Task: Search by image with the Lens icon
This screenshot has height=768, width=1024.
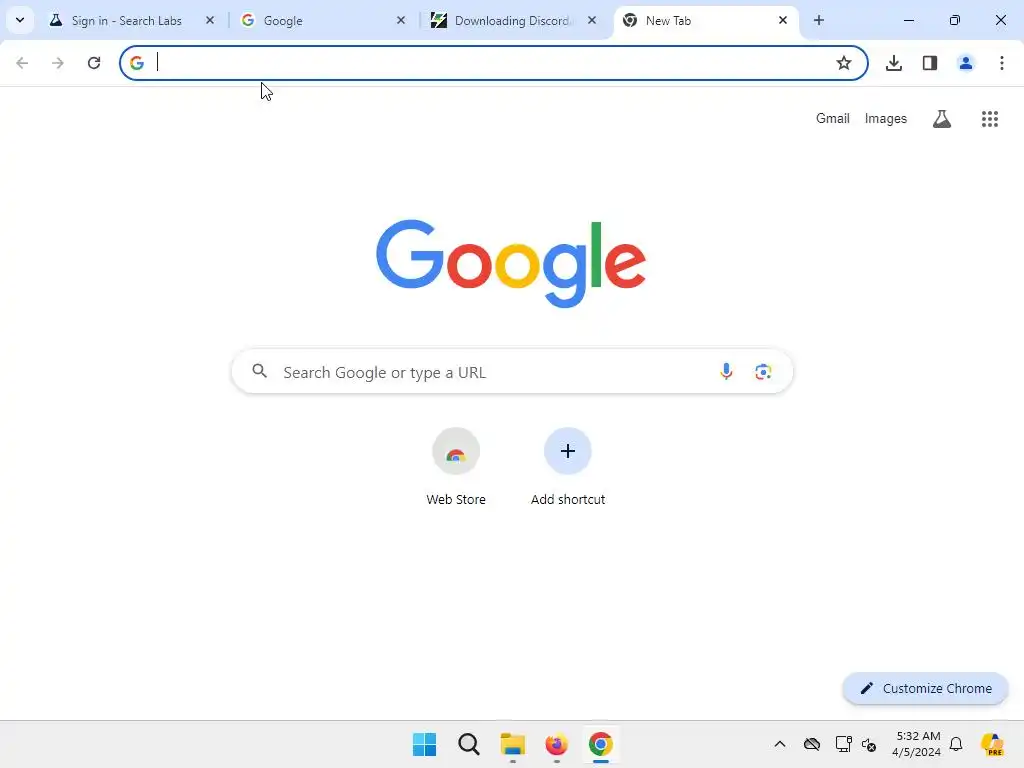Action: click(763, 372)
